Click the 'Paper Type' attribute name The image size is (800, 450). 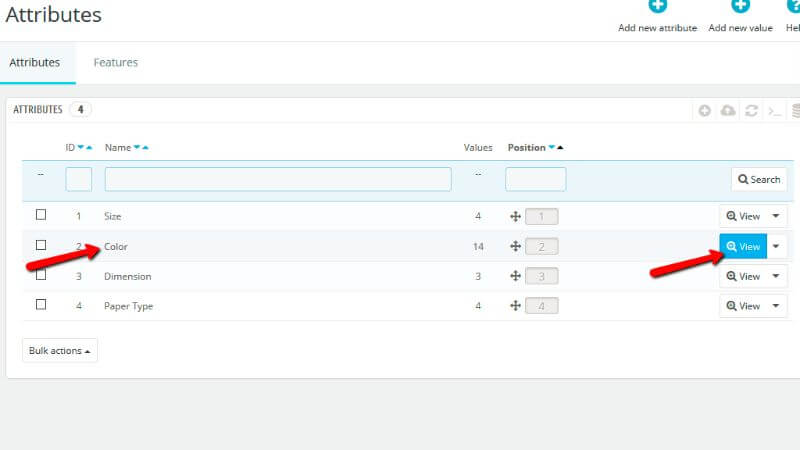(129, 306)
